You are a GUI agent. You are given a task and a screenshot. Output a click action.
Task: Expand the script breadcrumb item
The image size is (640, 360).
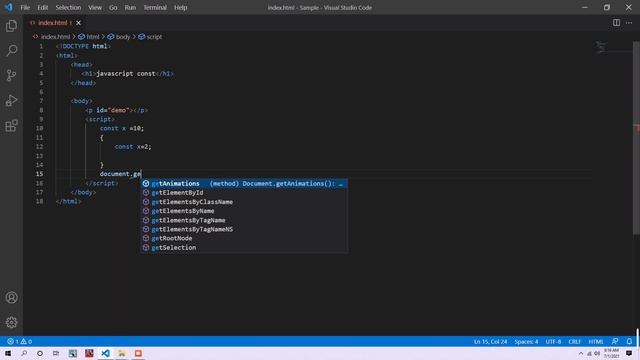(x=150, y=37)
